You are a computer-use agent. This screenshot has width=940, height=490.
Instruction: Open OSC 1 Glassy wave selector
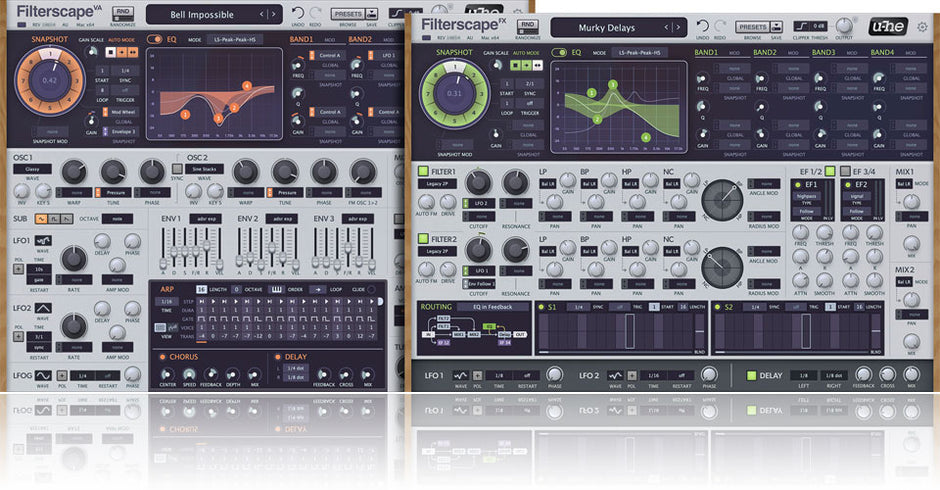click(x=32, y=169)
